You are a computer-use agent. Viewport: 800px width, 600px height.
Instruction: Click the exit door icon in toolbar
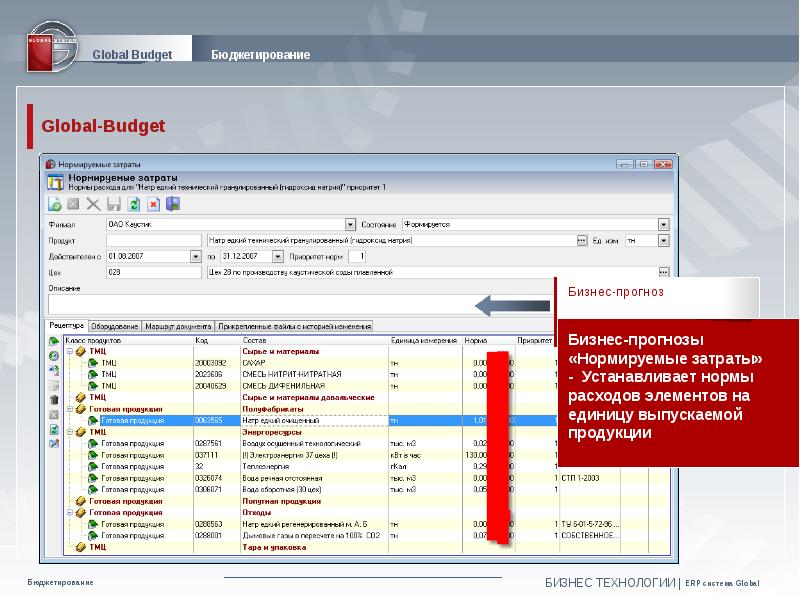coord(173,204)
